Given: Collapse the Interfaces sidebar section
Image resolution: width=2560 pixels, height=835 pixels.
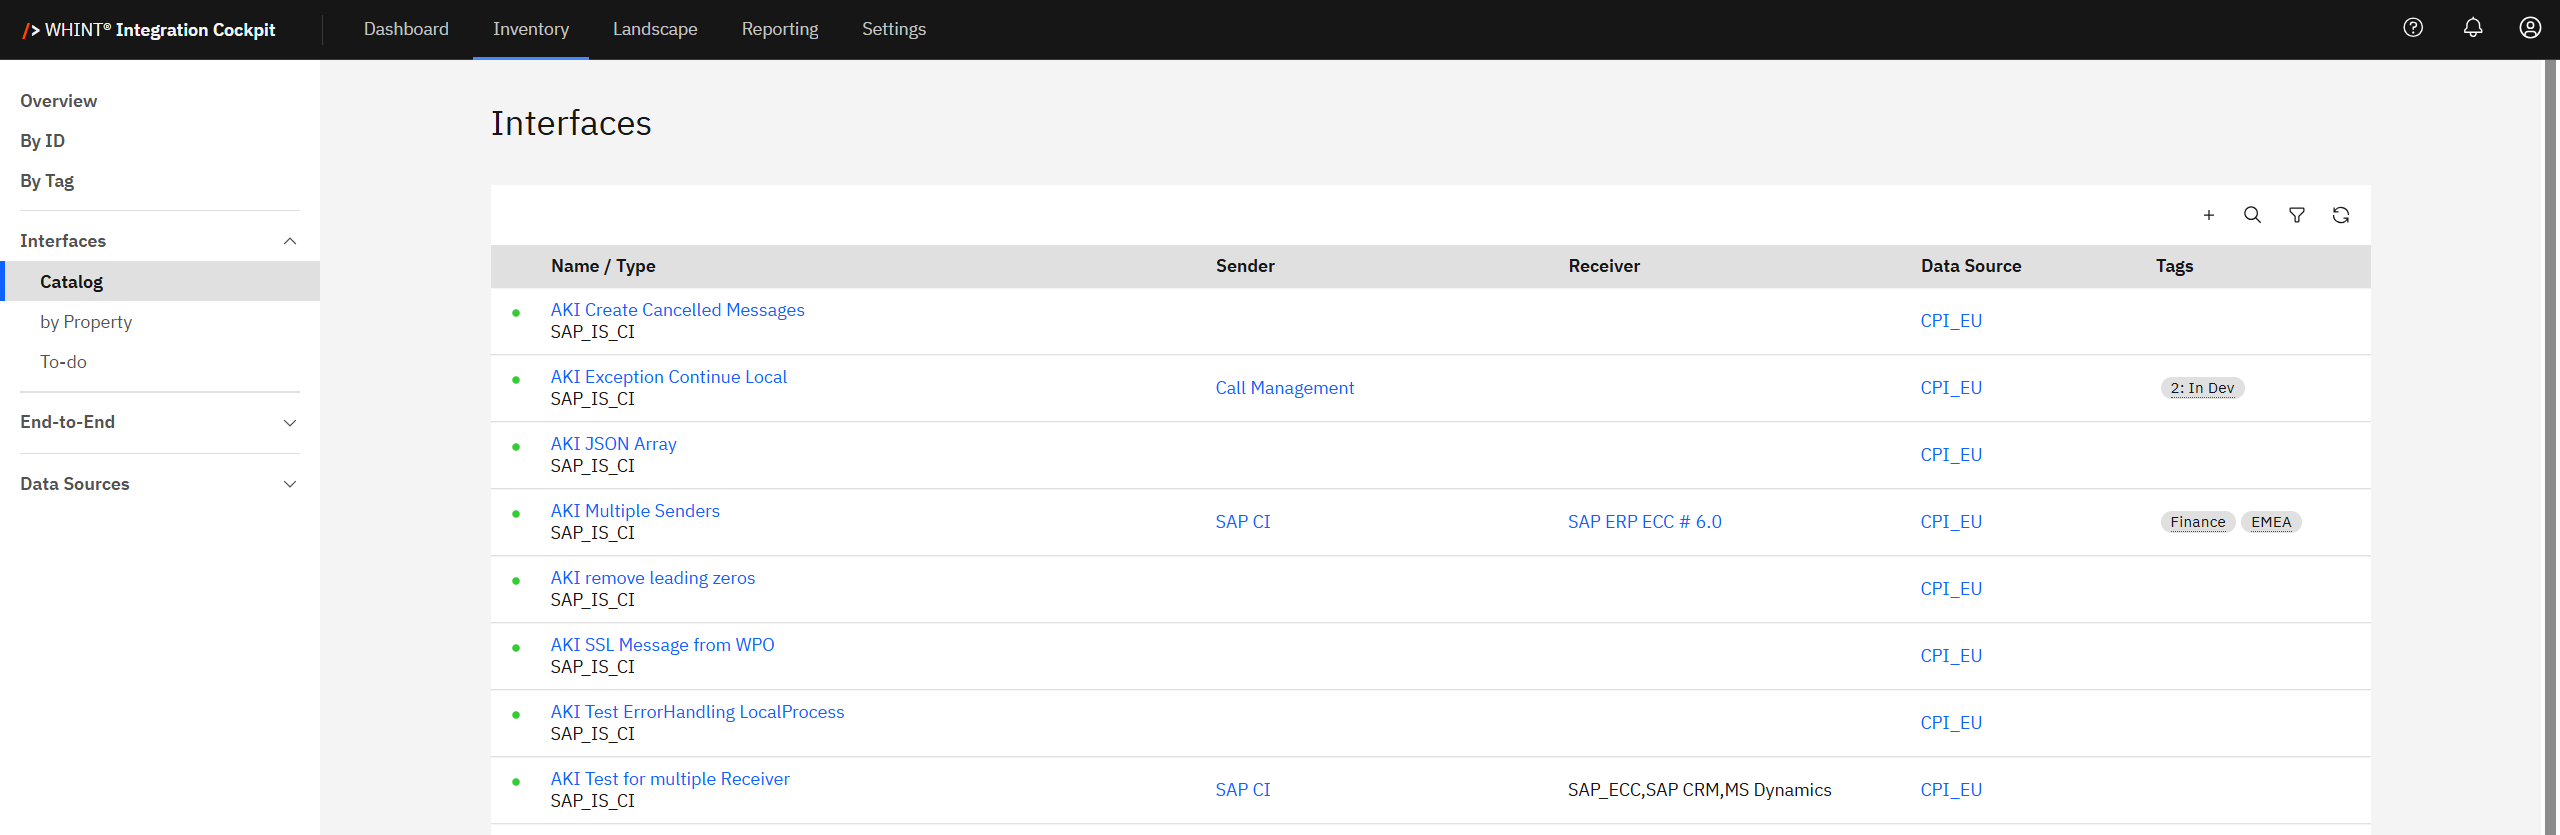Looking at the screenshot, I should coord(290,241).
